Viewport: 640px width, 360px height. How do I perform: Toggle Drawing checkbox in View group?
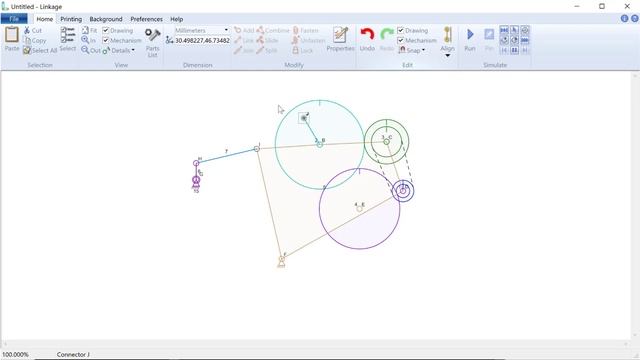(106, 30)
